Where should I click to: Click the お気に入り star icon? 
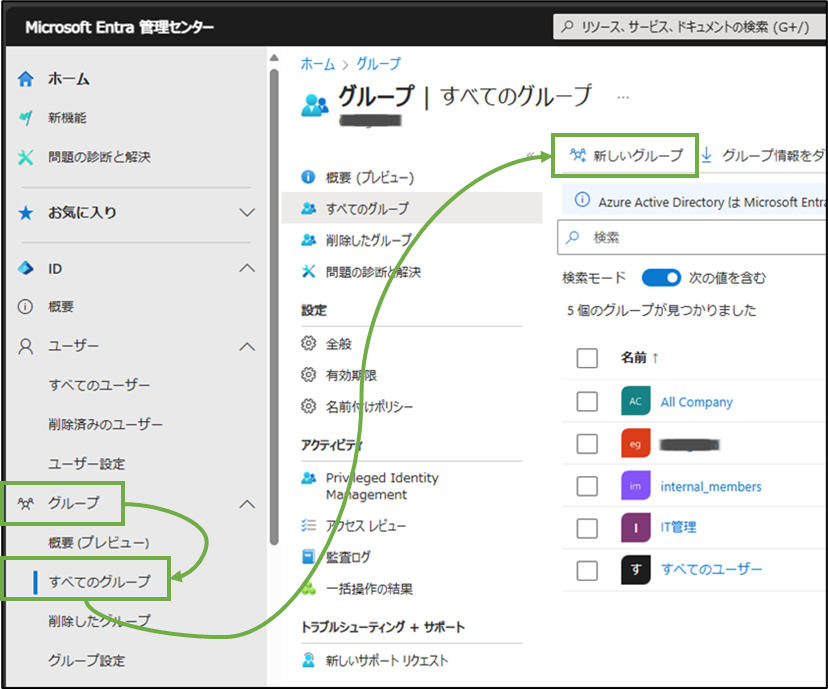(x=25, y=213)
